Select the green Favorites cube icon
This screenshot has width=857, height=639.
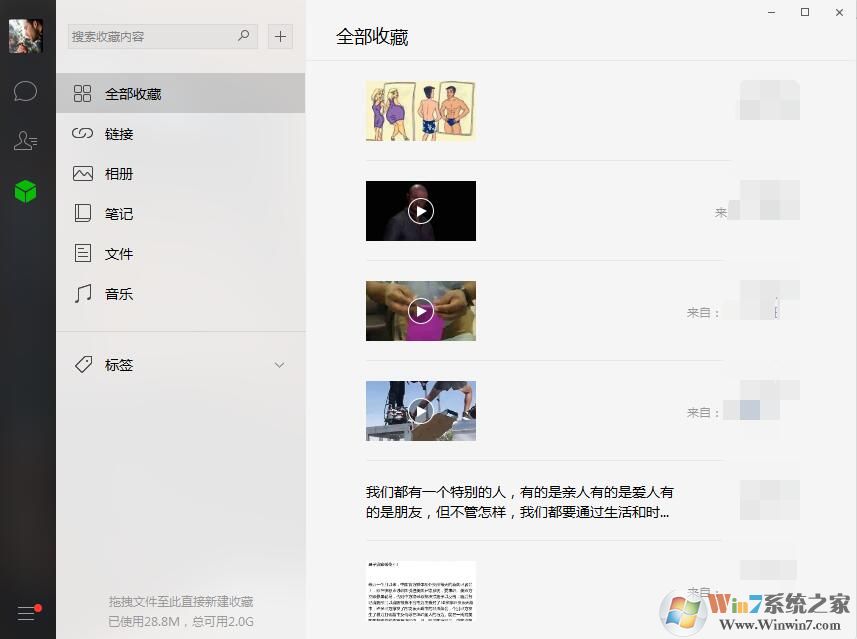click(26, 191)
